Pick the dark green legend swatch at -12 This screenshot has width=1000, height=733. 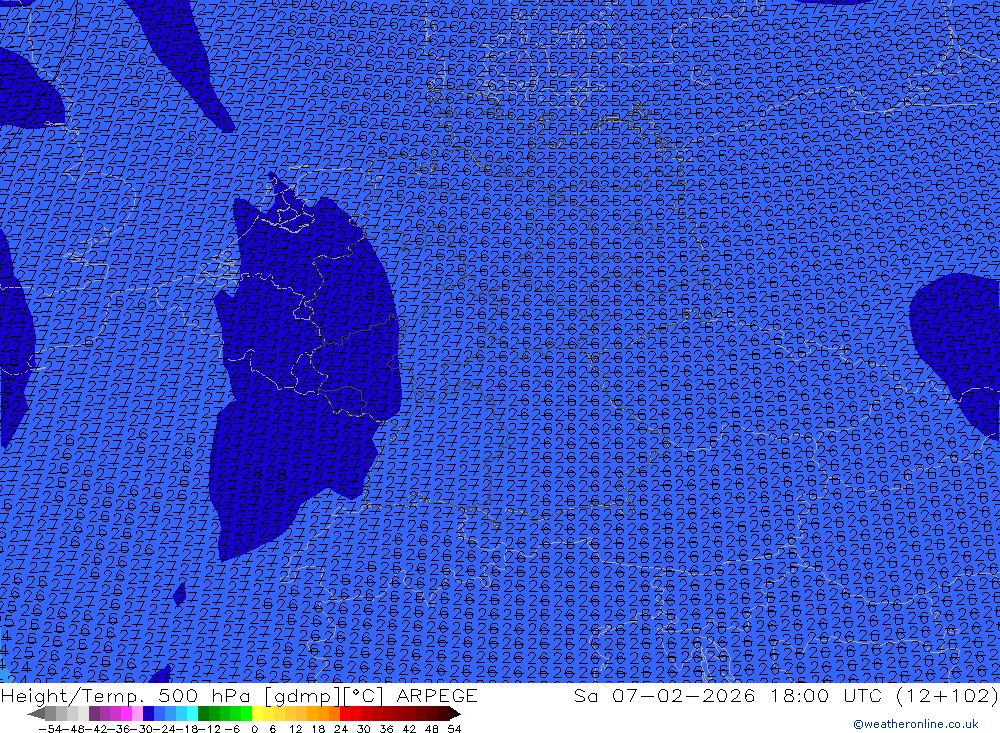click(203, 713)
